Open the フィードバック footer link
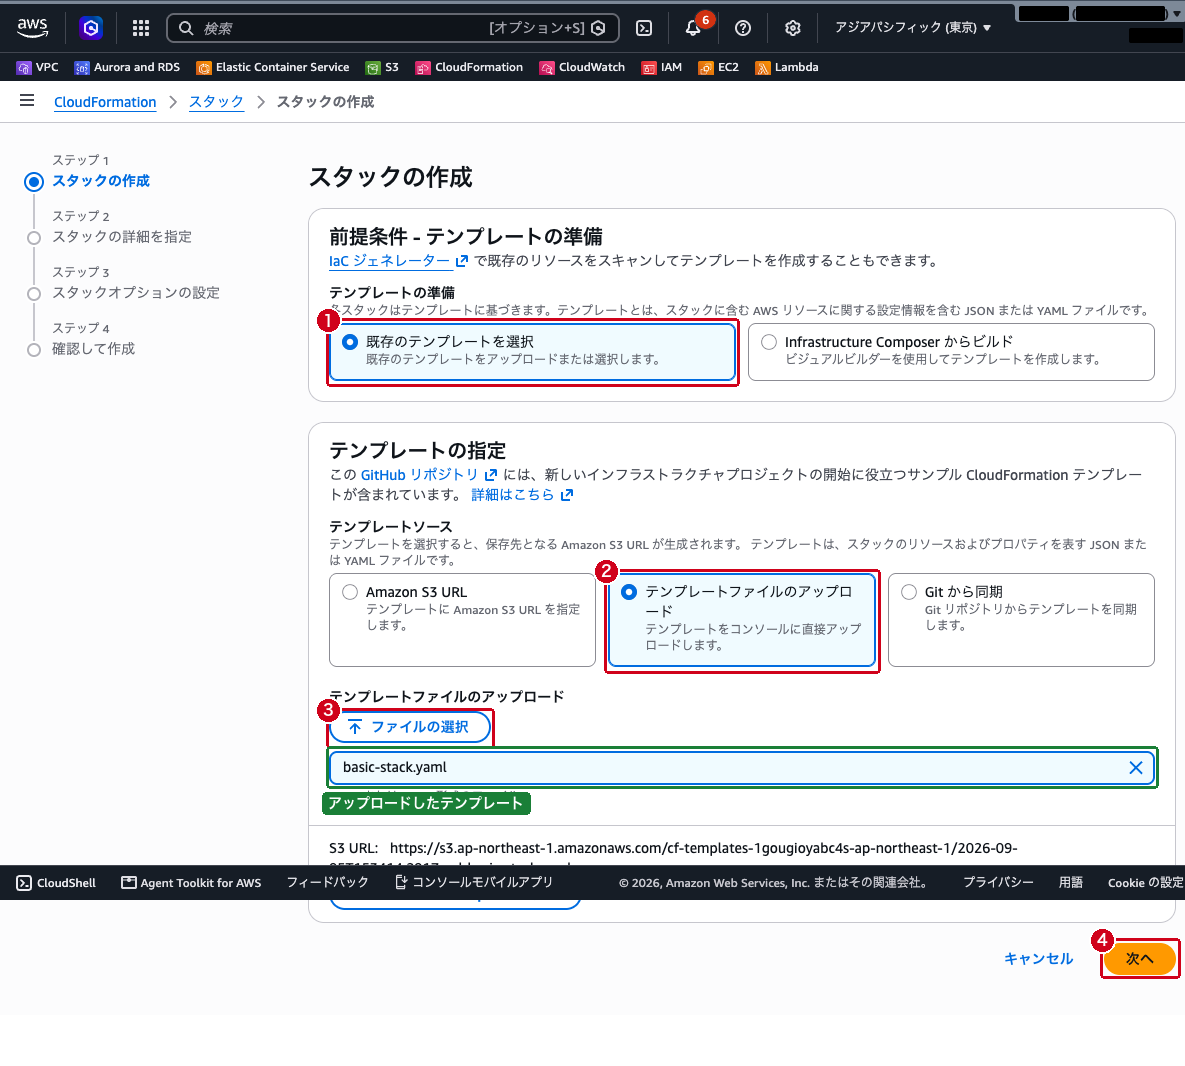 tap(327, 882)
